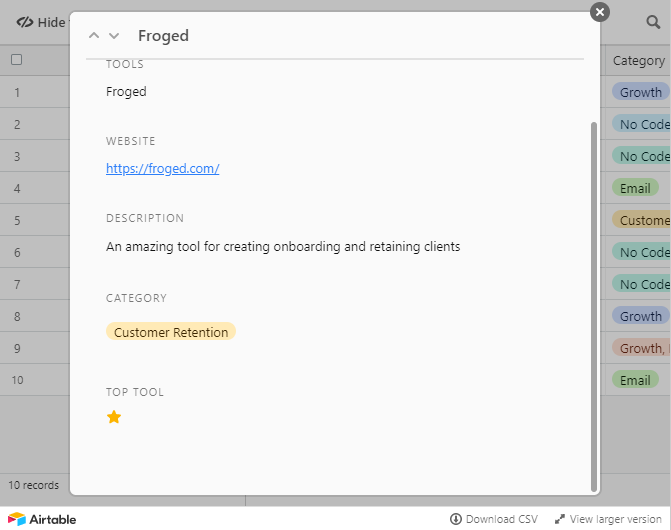Open the froged.com website link
Screen dimensions: 671x530
(x=162, y=168)
